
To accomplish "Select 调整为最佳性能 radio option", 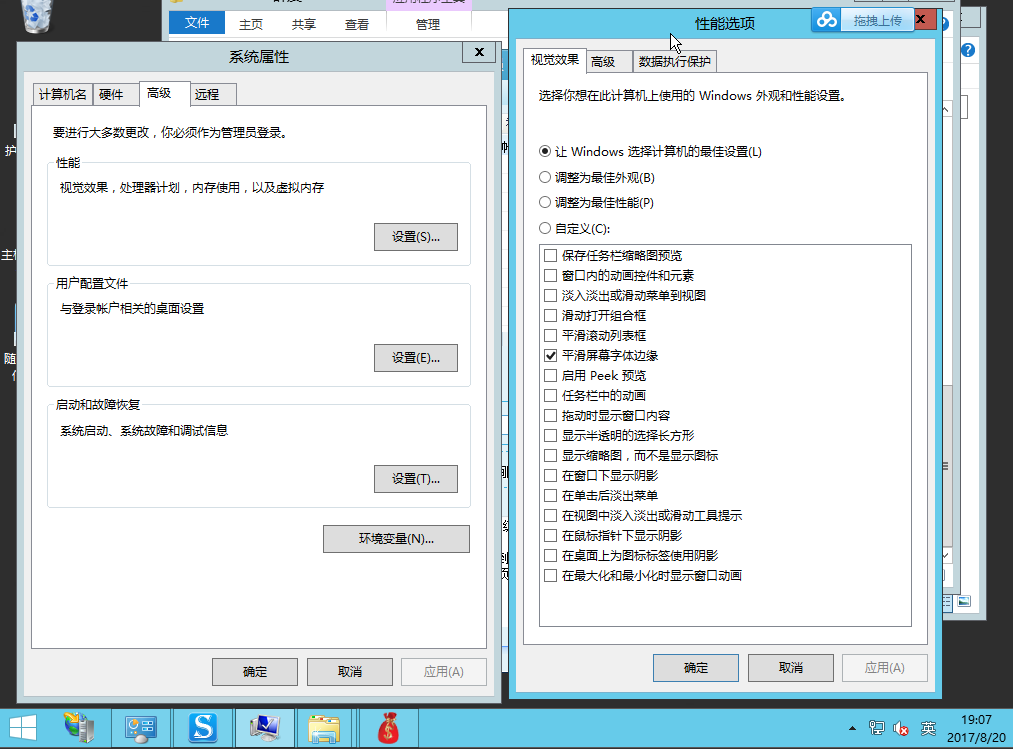I will click(545, 203).
